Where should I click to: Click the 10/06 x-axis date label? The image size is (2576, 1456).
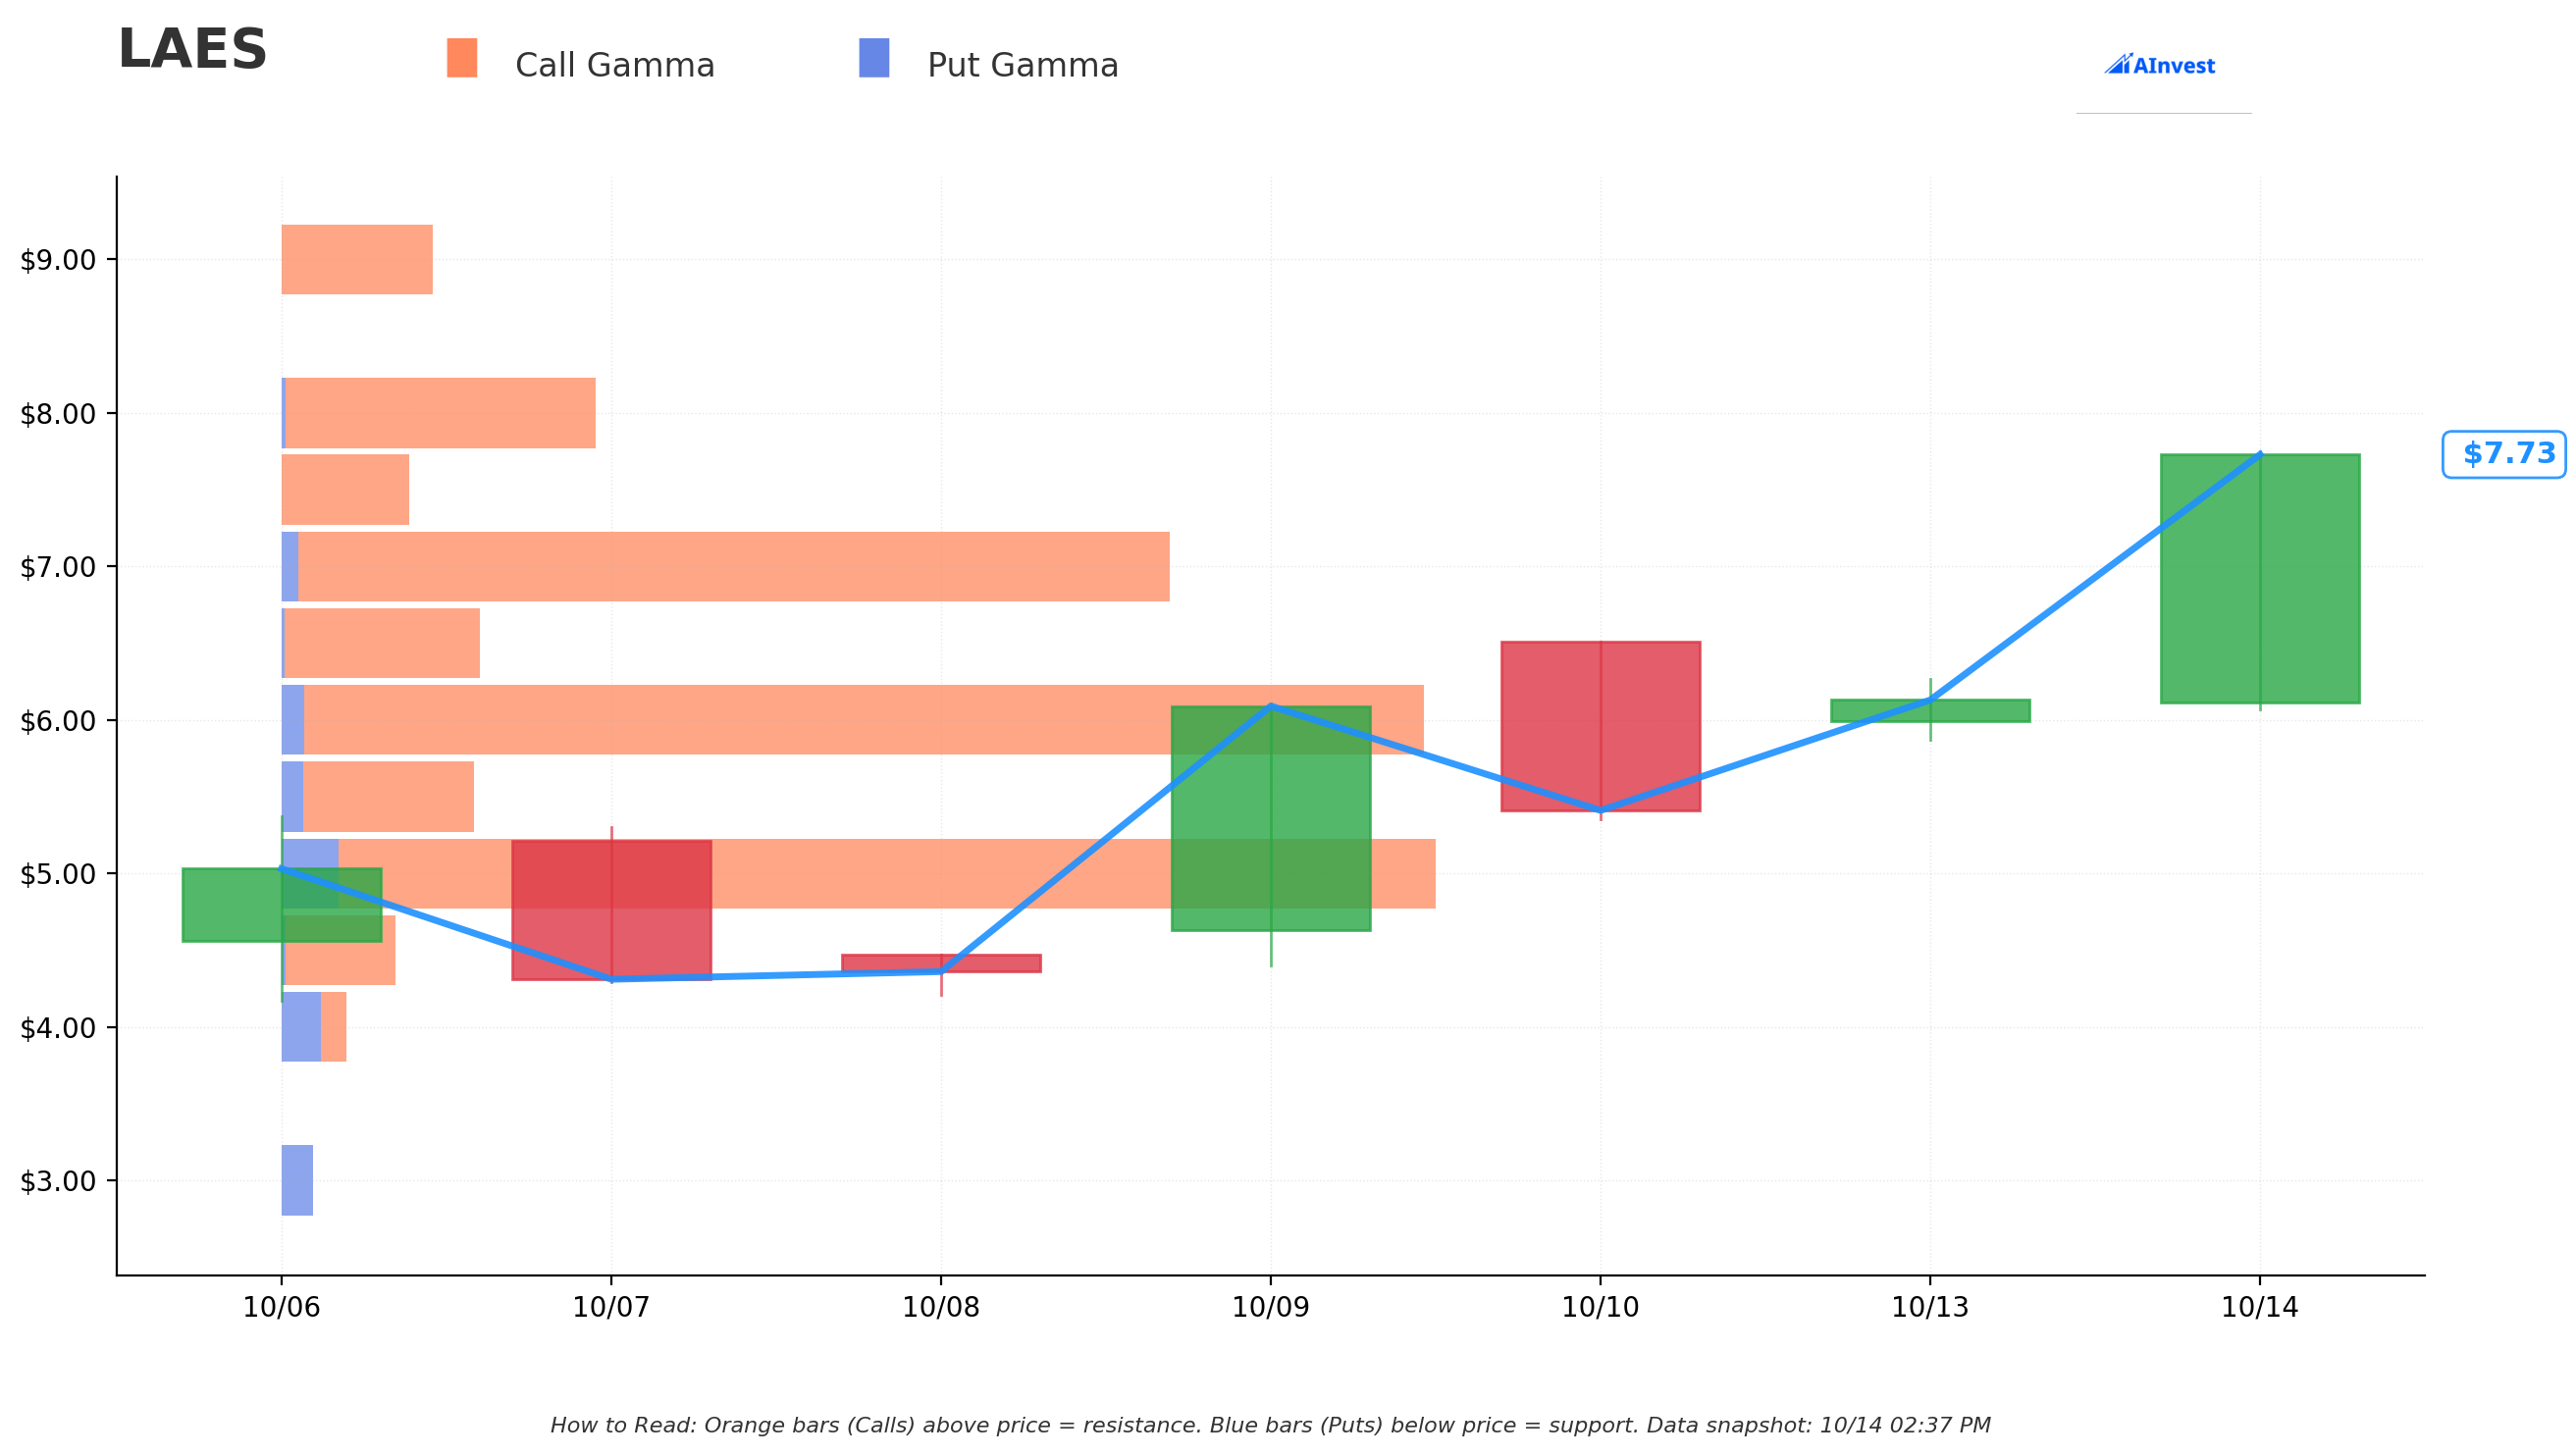pos(282,1308)
